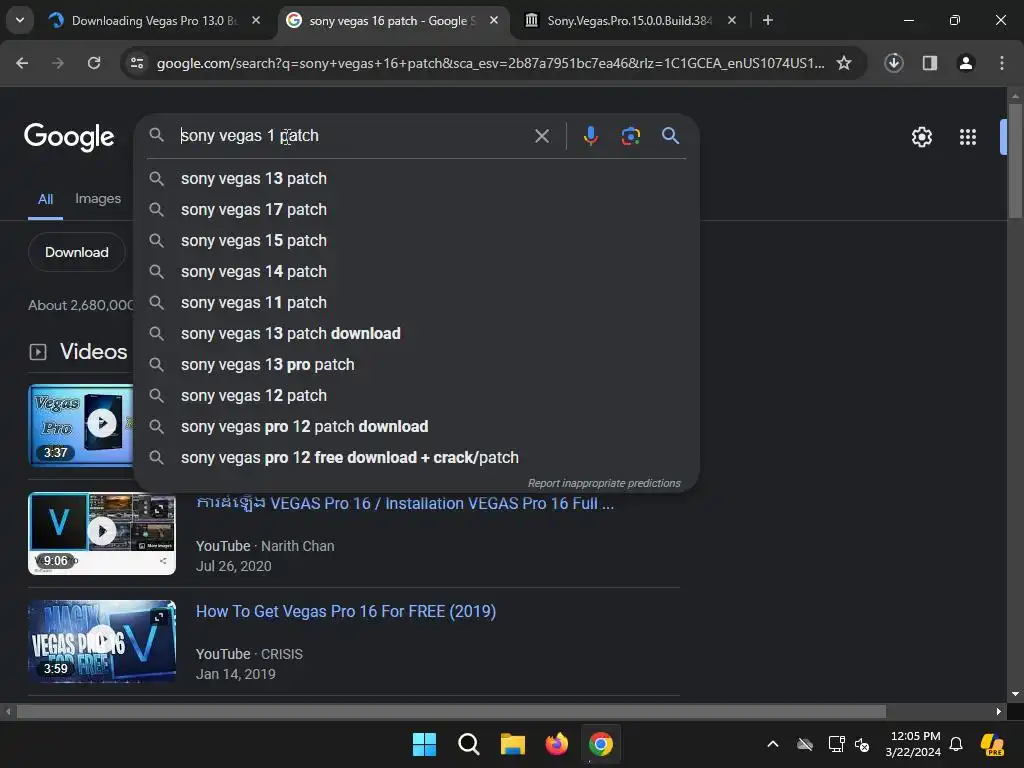Click Chrome icon in taskbar

(600, 744)
